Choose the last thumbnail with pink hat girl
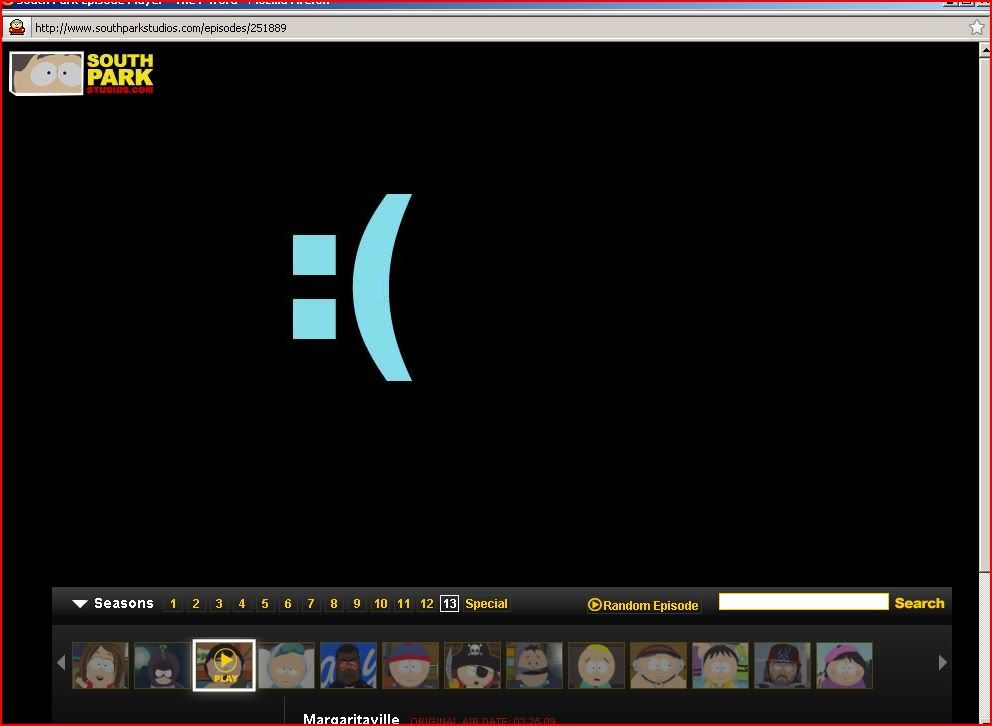992x726 pixels. click(844, 665)
